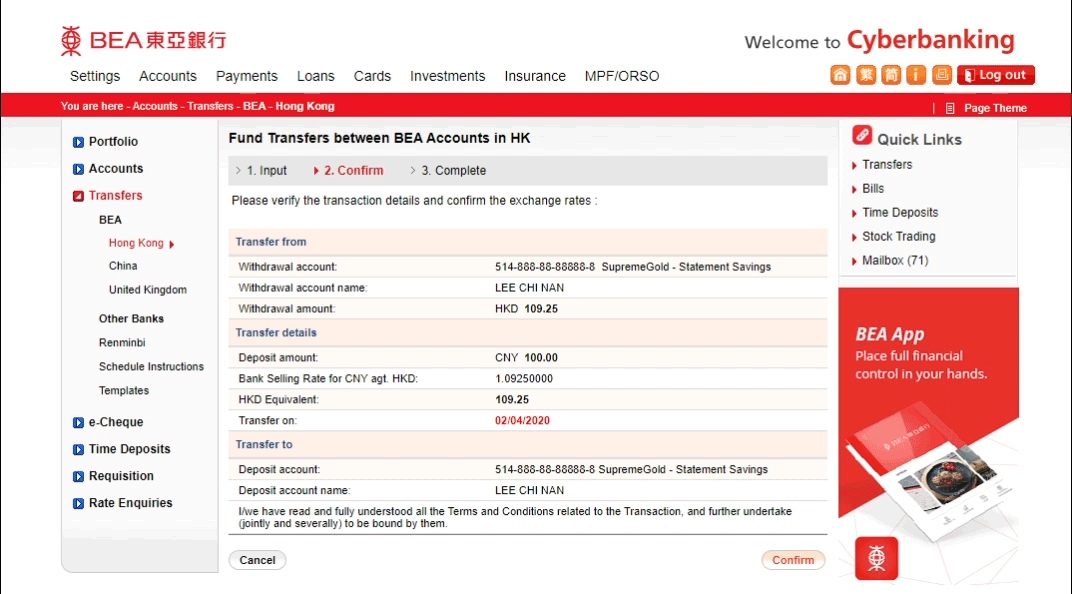Open the Page Theme option
Viewport: 1072px width, 594px height.
[995, 108]
